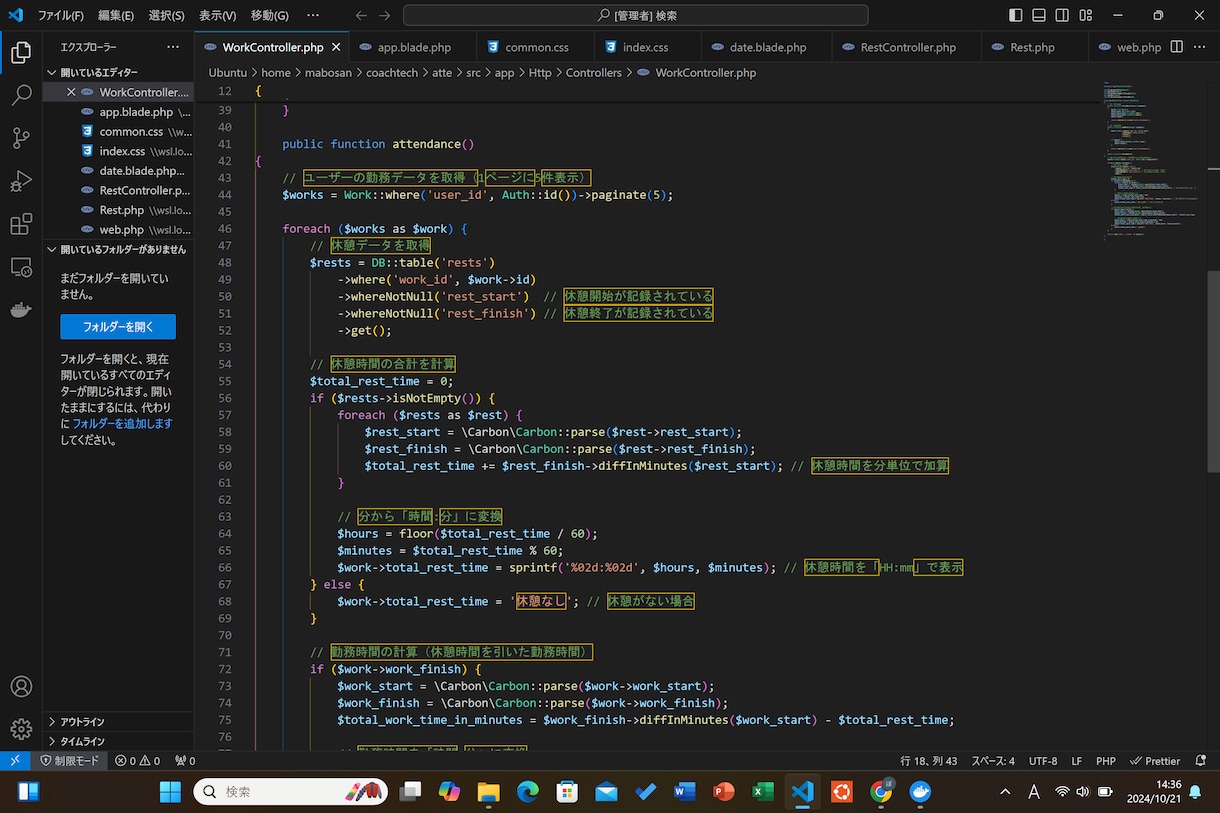Close the WorkController.php tab

tap(336, 47)
